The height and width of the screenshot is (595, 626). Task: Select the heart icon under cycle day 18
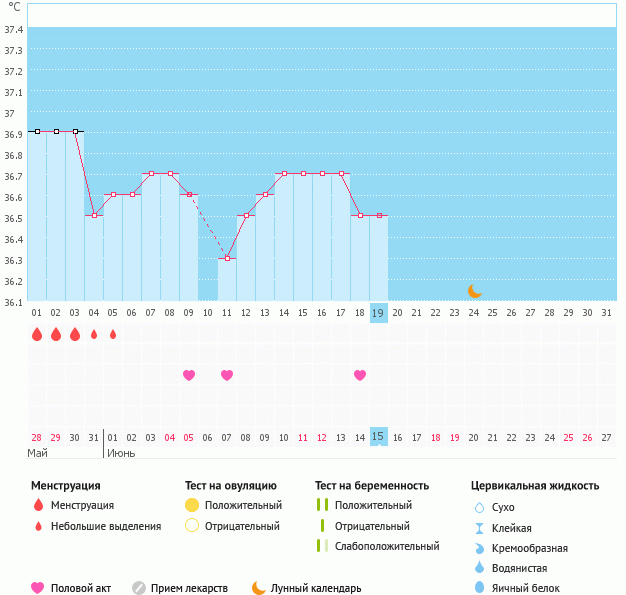coord(360,375)
